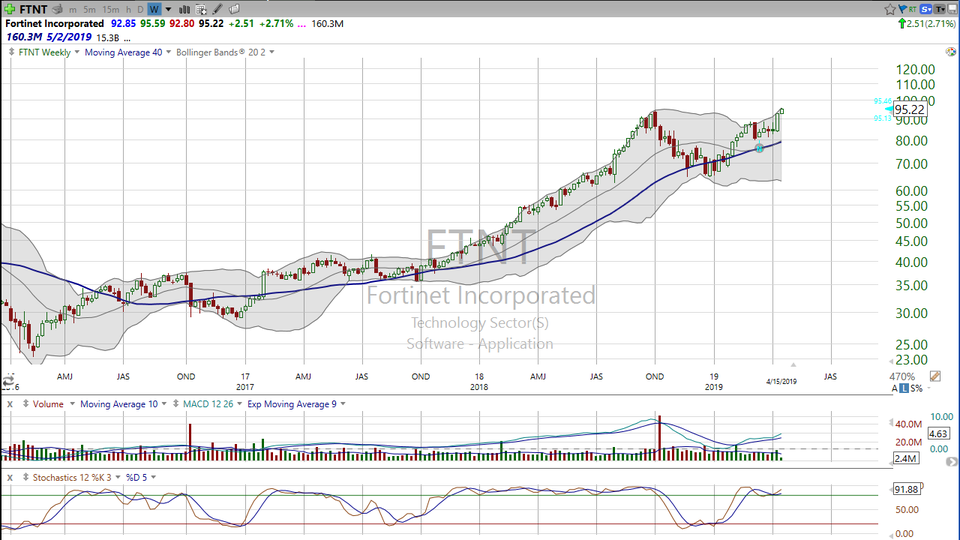The width and height of the screenshot is (960, 540).
Task: Toggle the "S%" scale option
Action: tap(917, 388)
